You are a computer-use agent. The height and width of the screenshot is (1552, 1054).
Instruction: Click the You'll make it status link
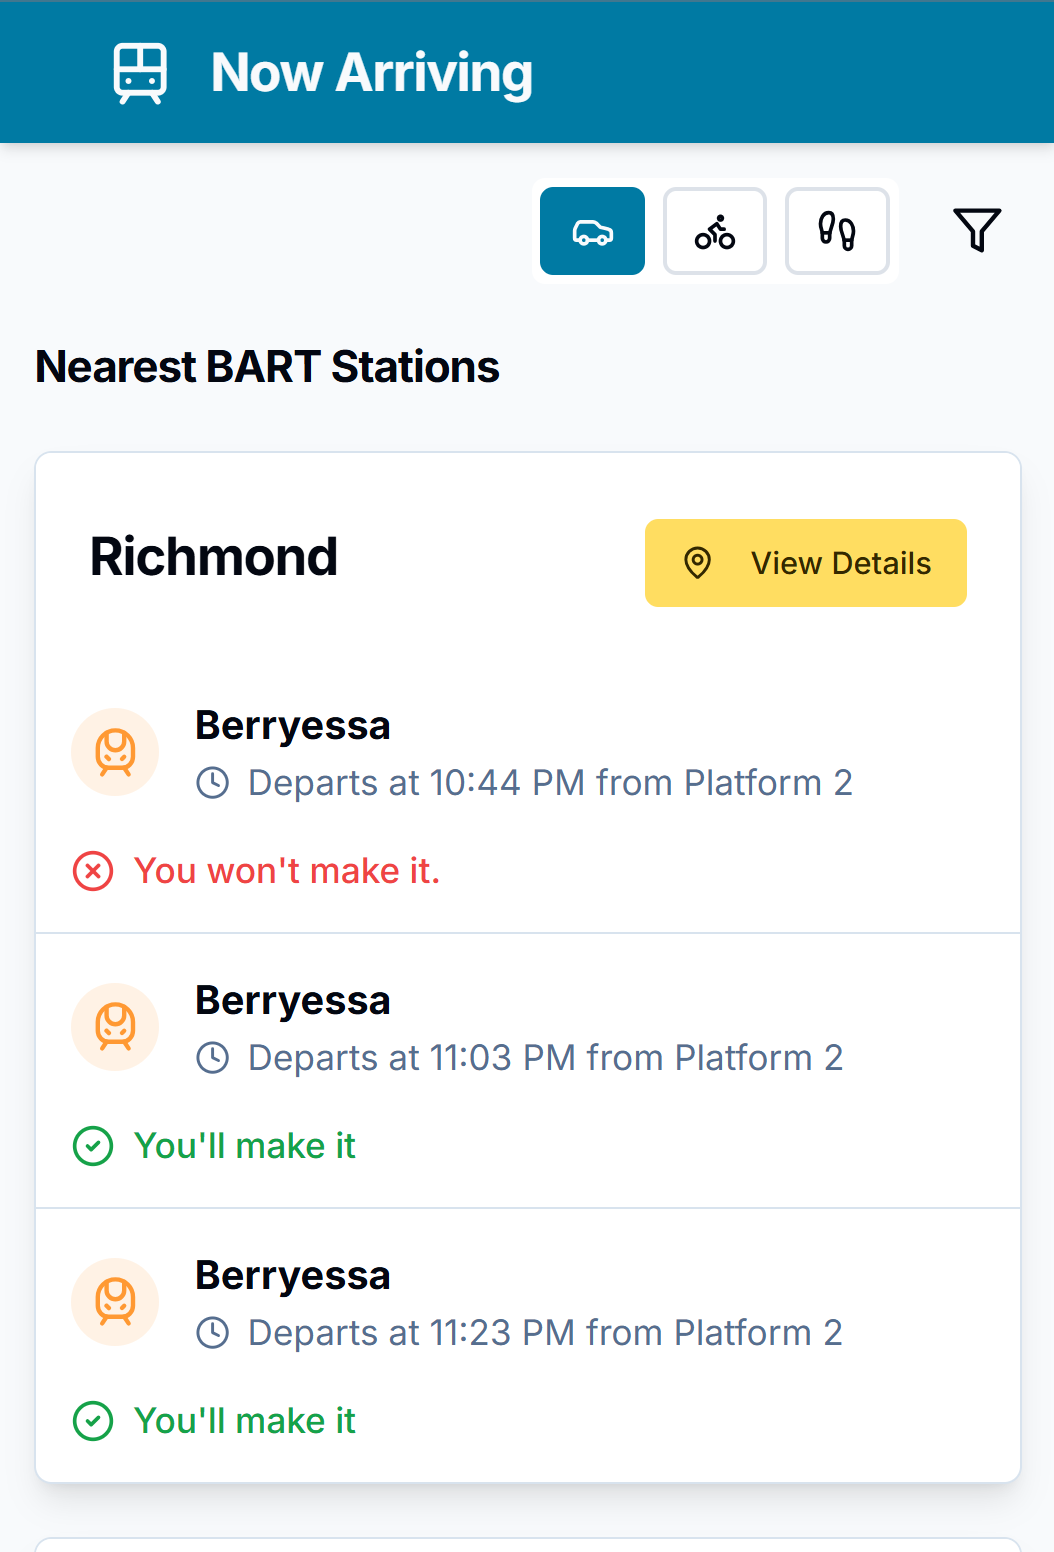click(x=244, y=1146)
